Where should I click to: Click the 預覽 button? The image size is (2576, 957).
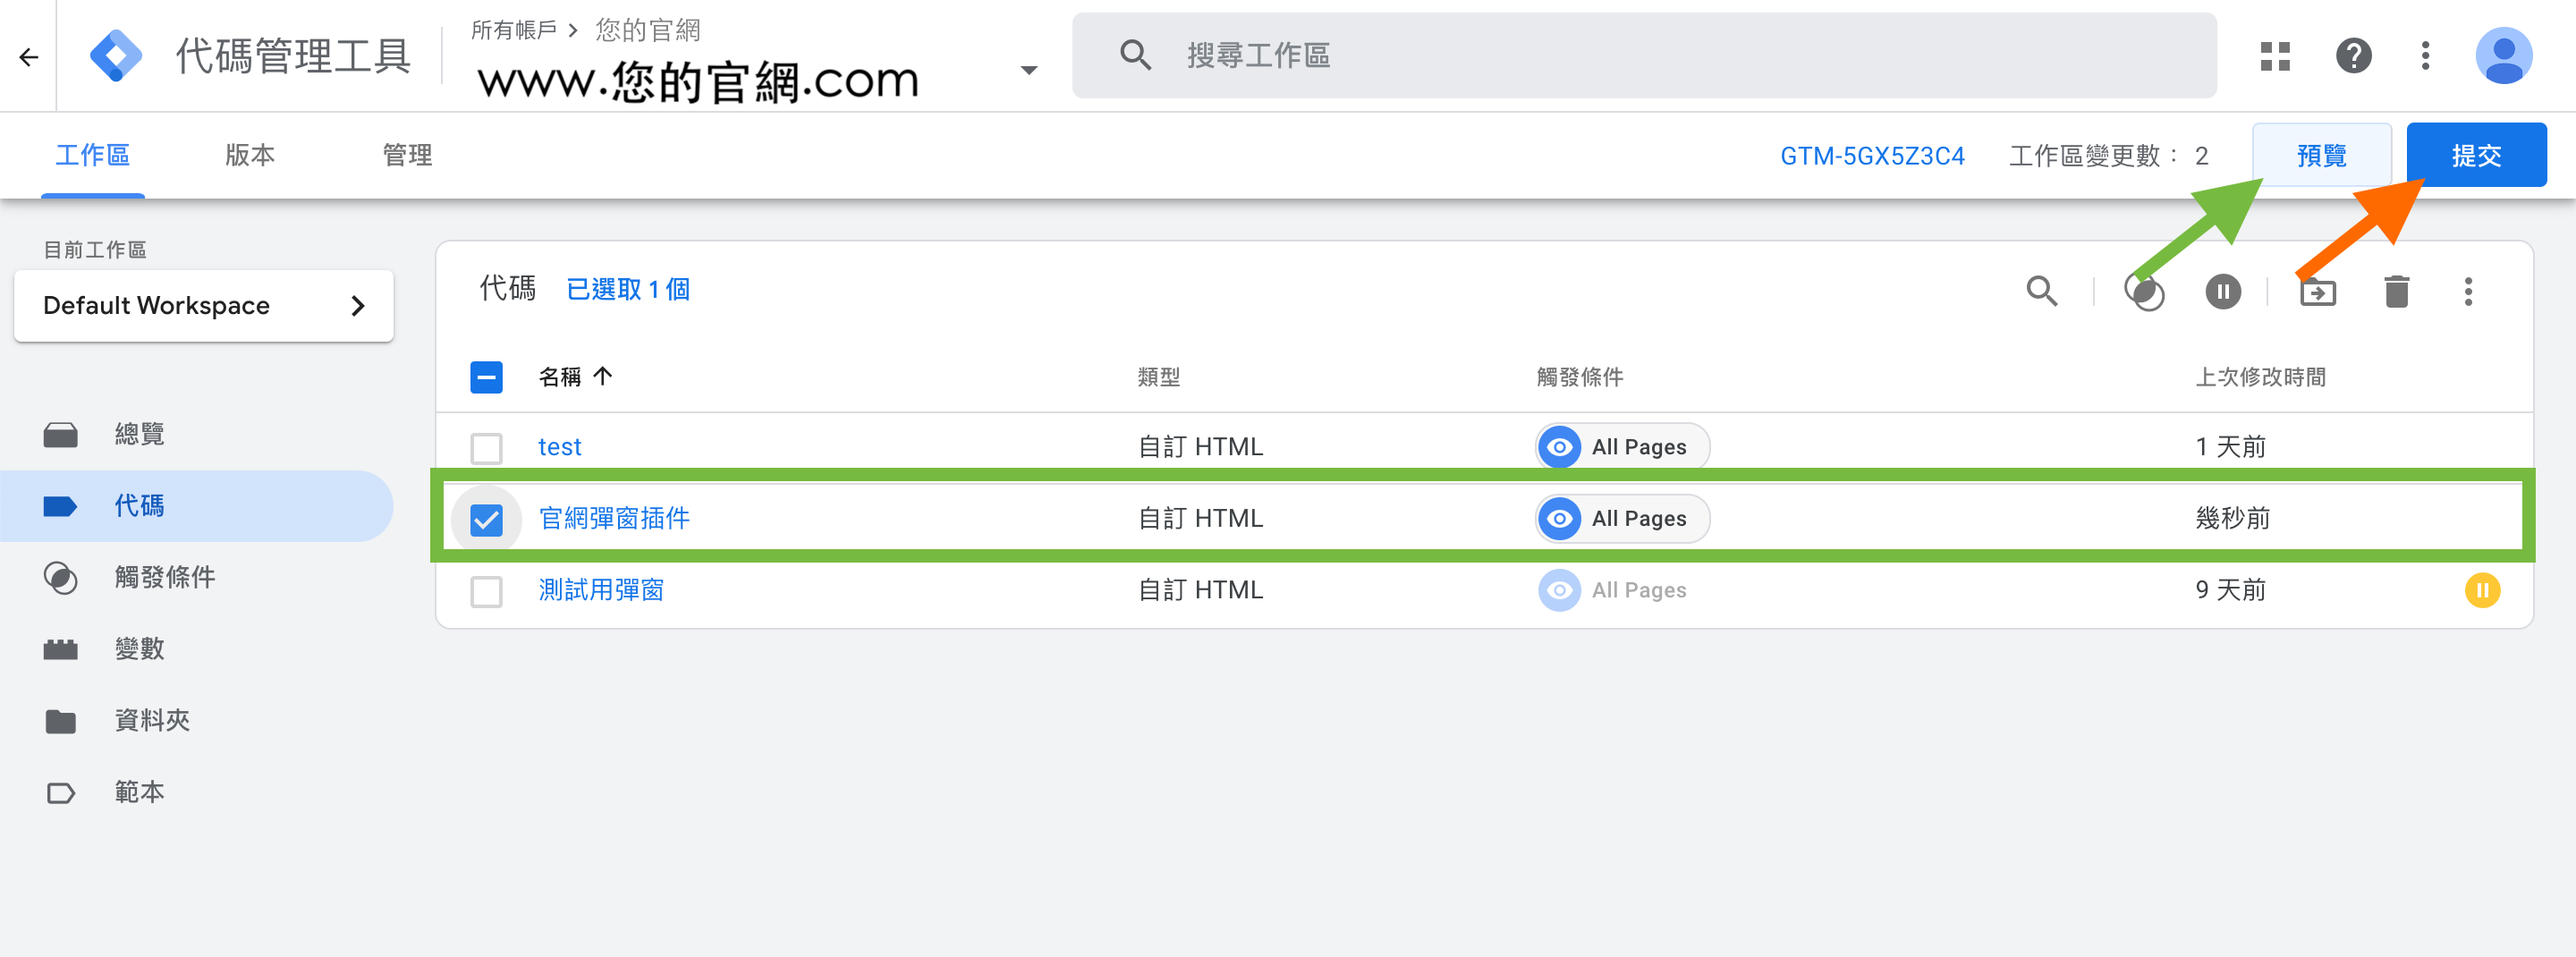coord(2320,155)
